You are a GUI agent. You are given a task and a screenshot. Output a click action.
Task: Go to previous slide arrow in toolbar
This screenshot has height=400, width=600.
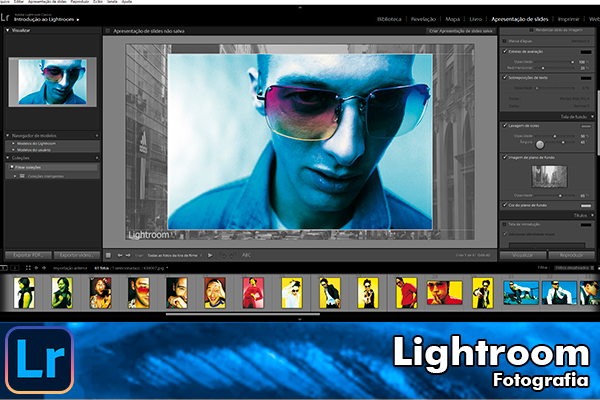(x=120, y=255)
